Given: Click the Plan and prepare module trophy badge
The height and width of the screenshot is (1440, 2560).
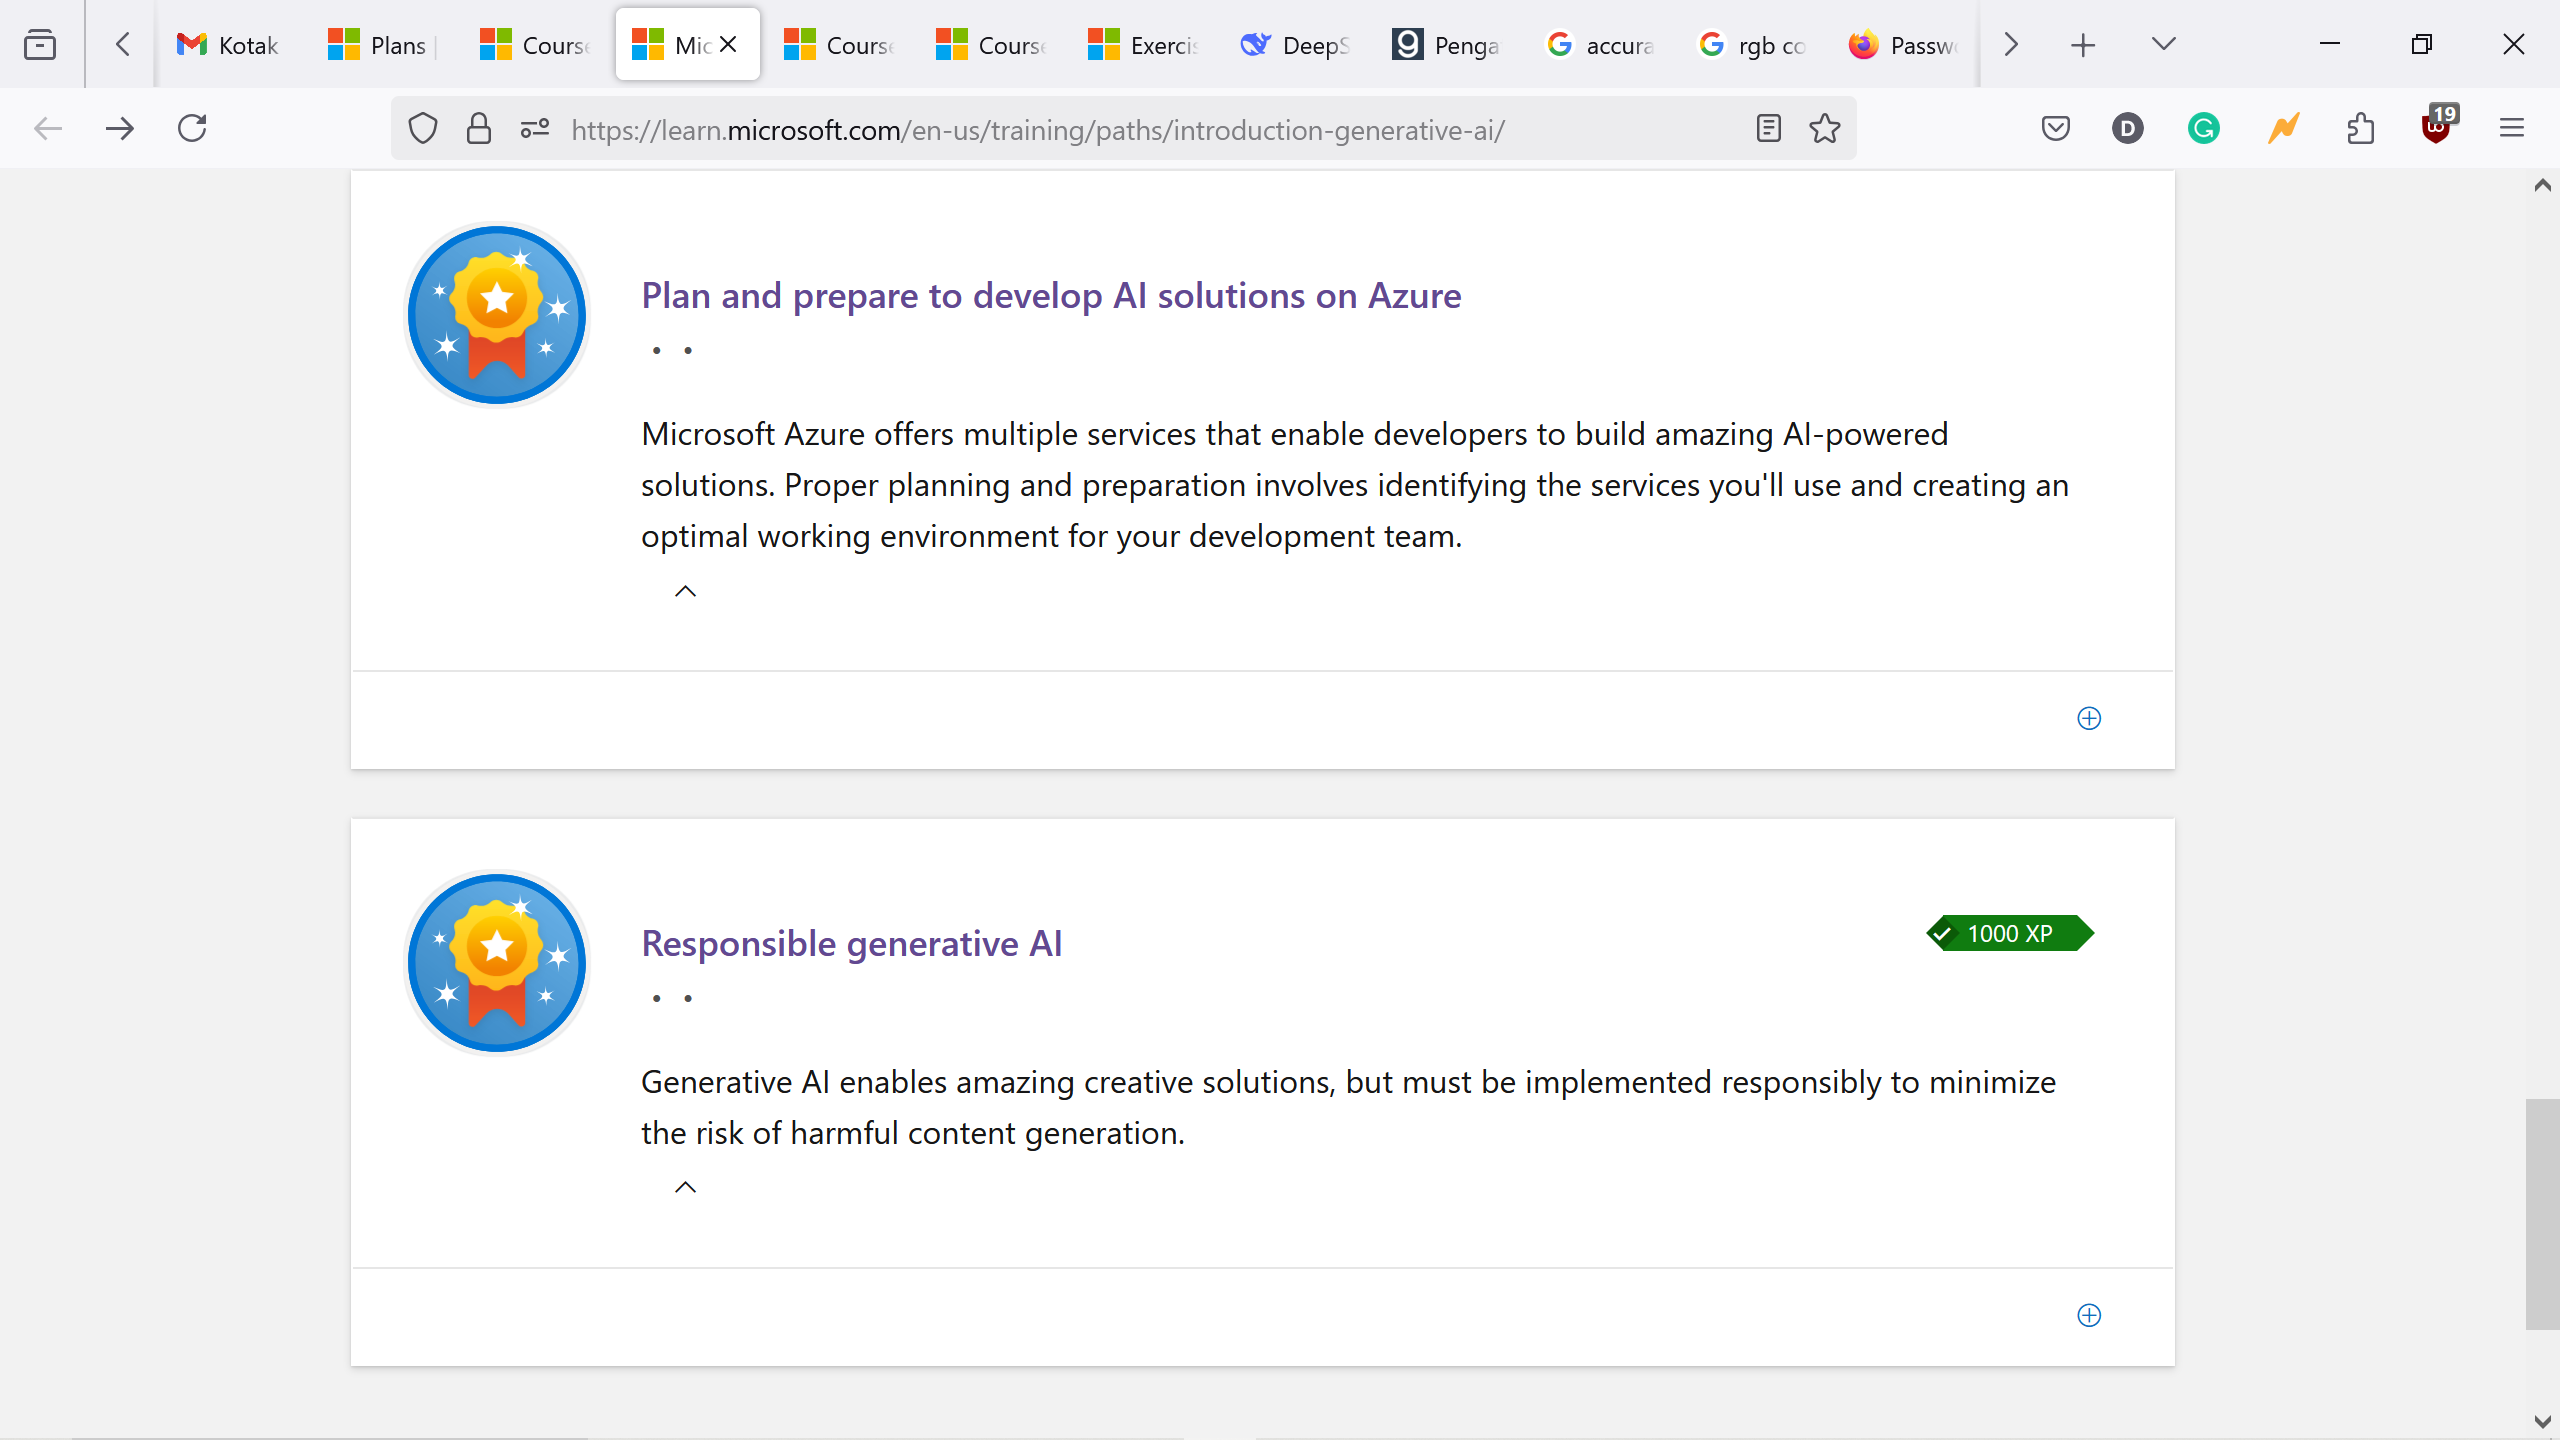Looking at the screenshot, I should [497, 315].
